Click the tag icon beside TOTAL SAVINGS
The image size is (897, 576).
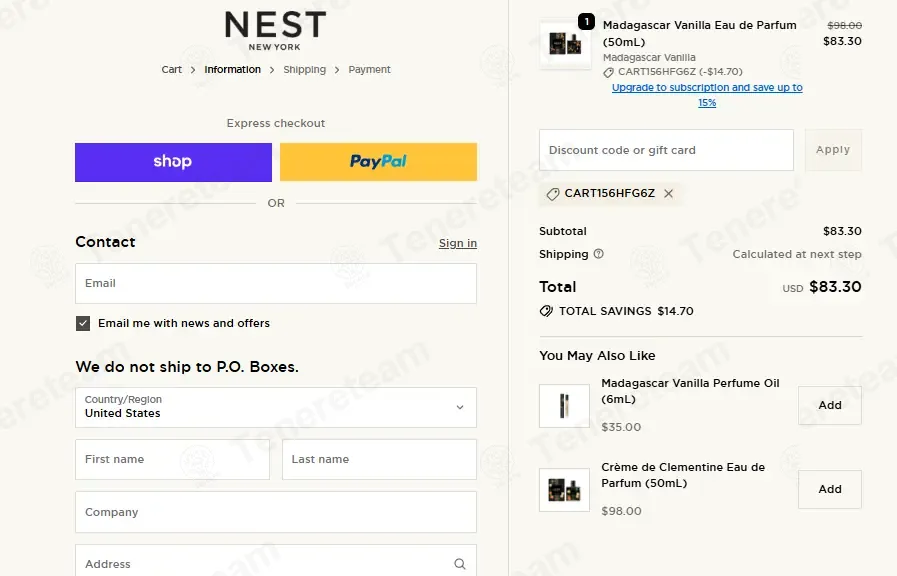coord(546,311)
